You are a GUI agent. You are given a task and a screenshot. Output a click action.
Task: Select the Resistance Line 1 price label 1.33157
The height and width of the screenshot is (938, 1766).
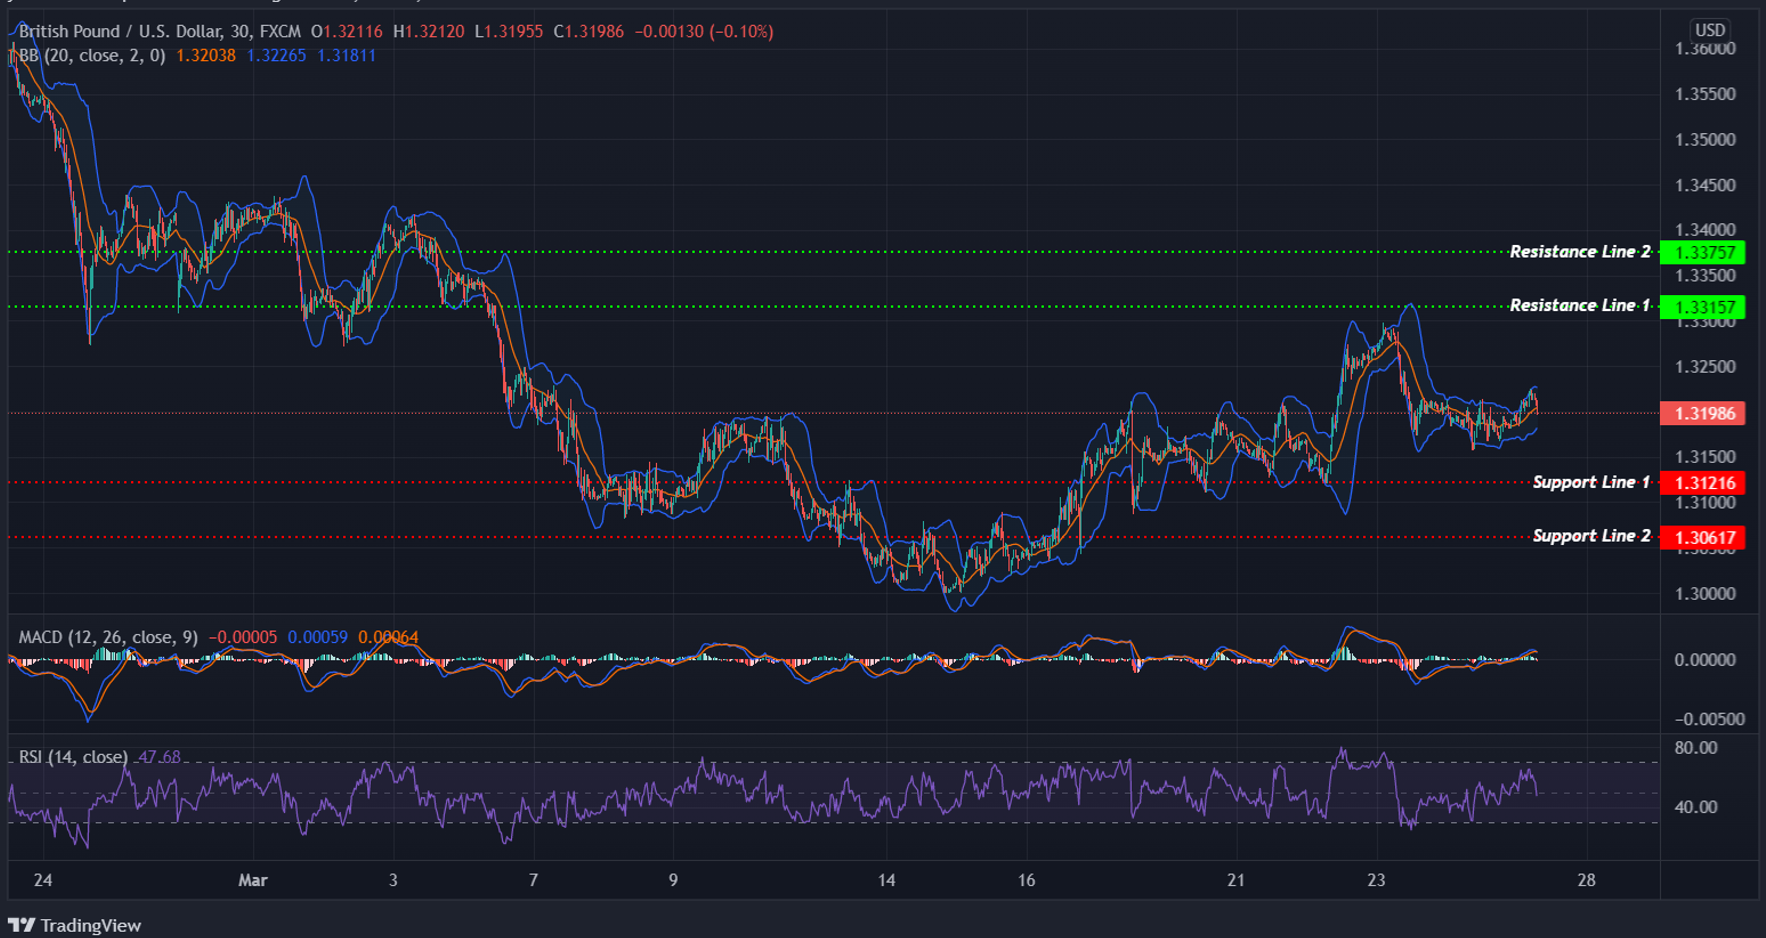1705,308
